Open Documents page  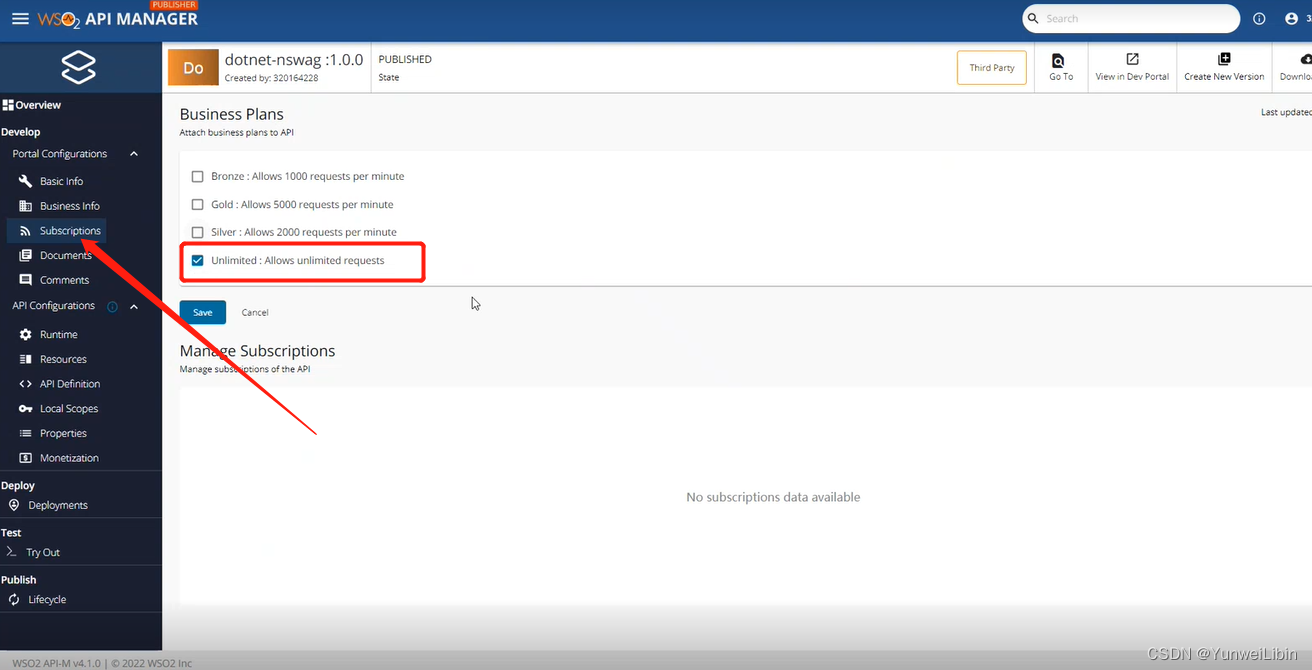(66, 255)
